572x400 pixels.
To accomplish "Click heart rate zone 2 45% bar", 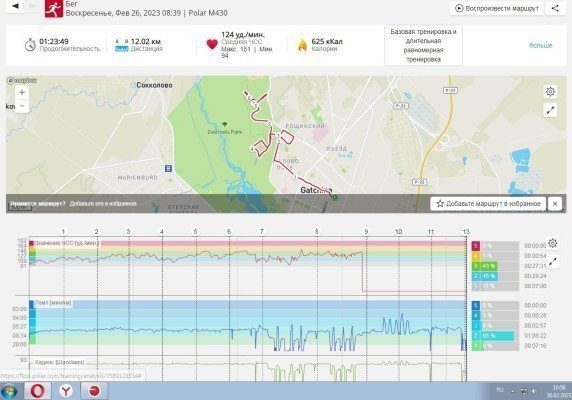I will coord(485,276).
